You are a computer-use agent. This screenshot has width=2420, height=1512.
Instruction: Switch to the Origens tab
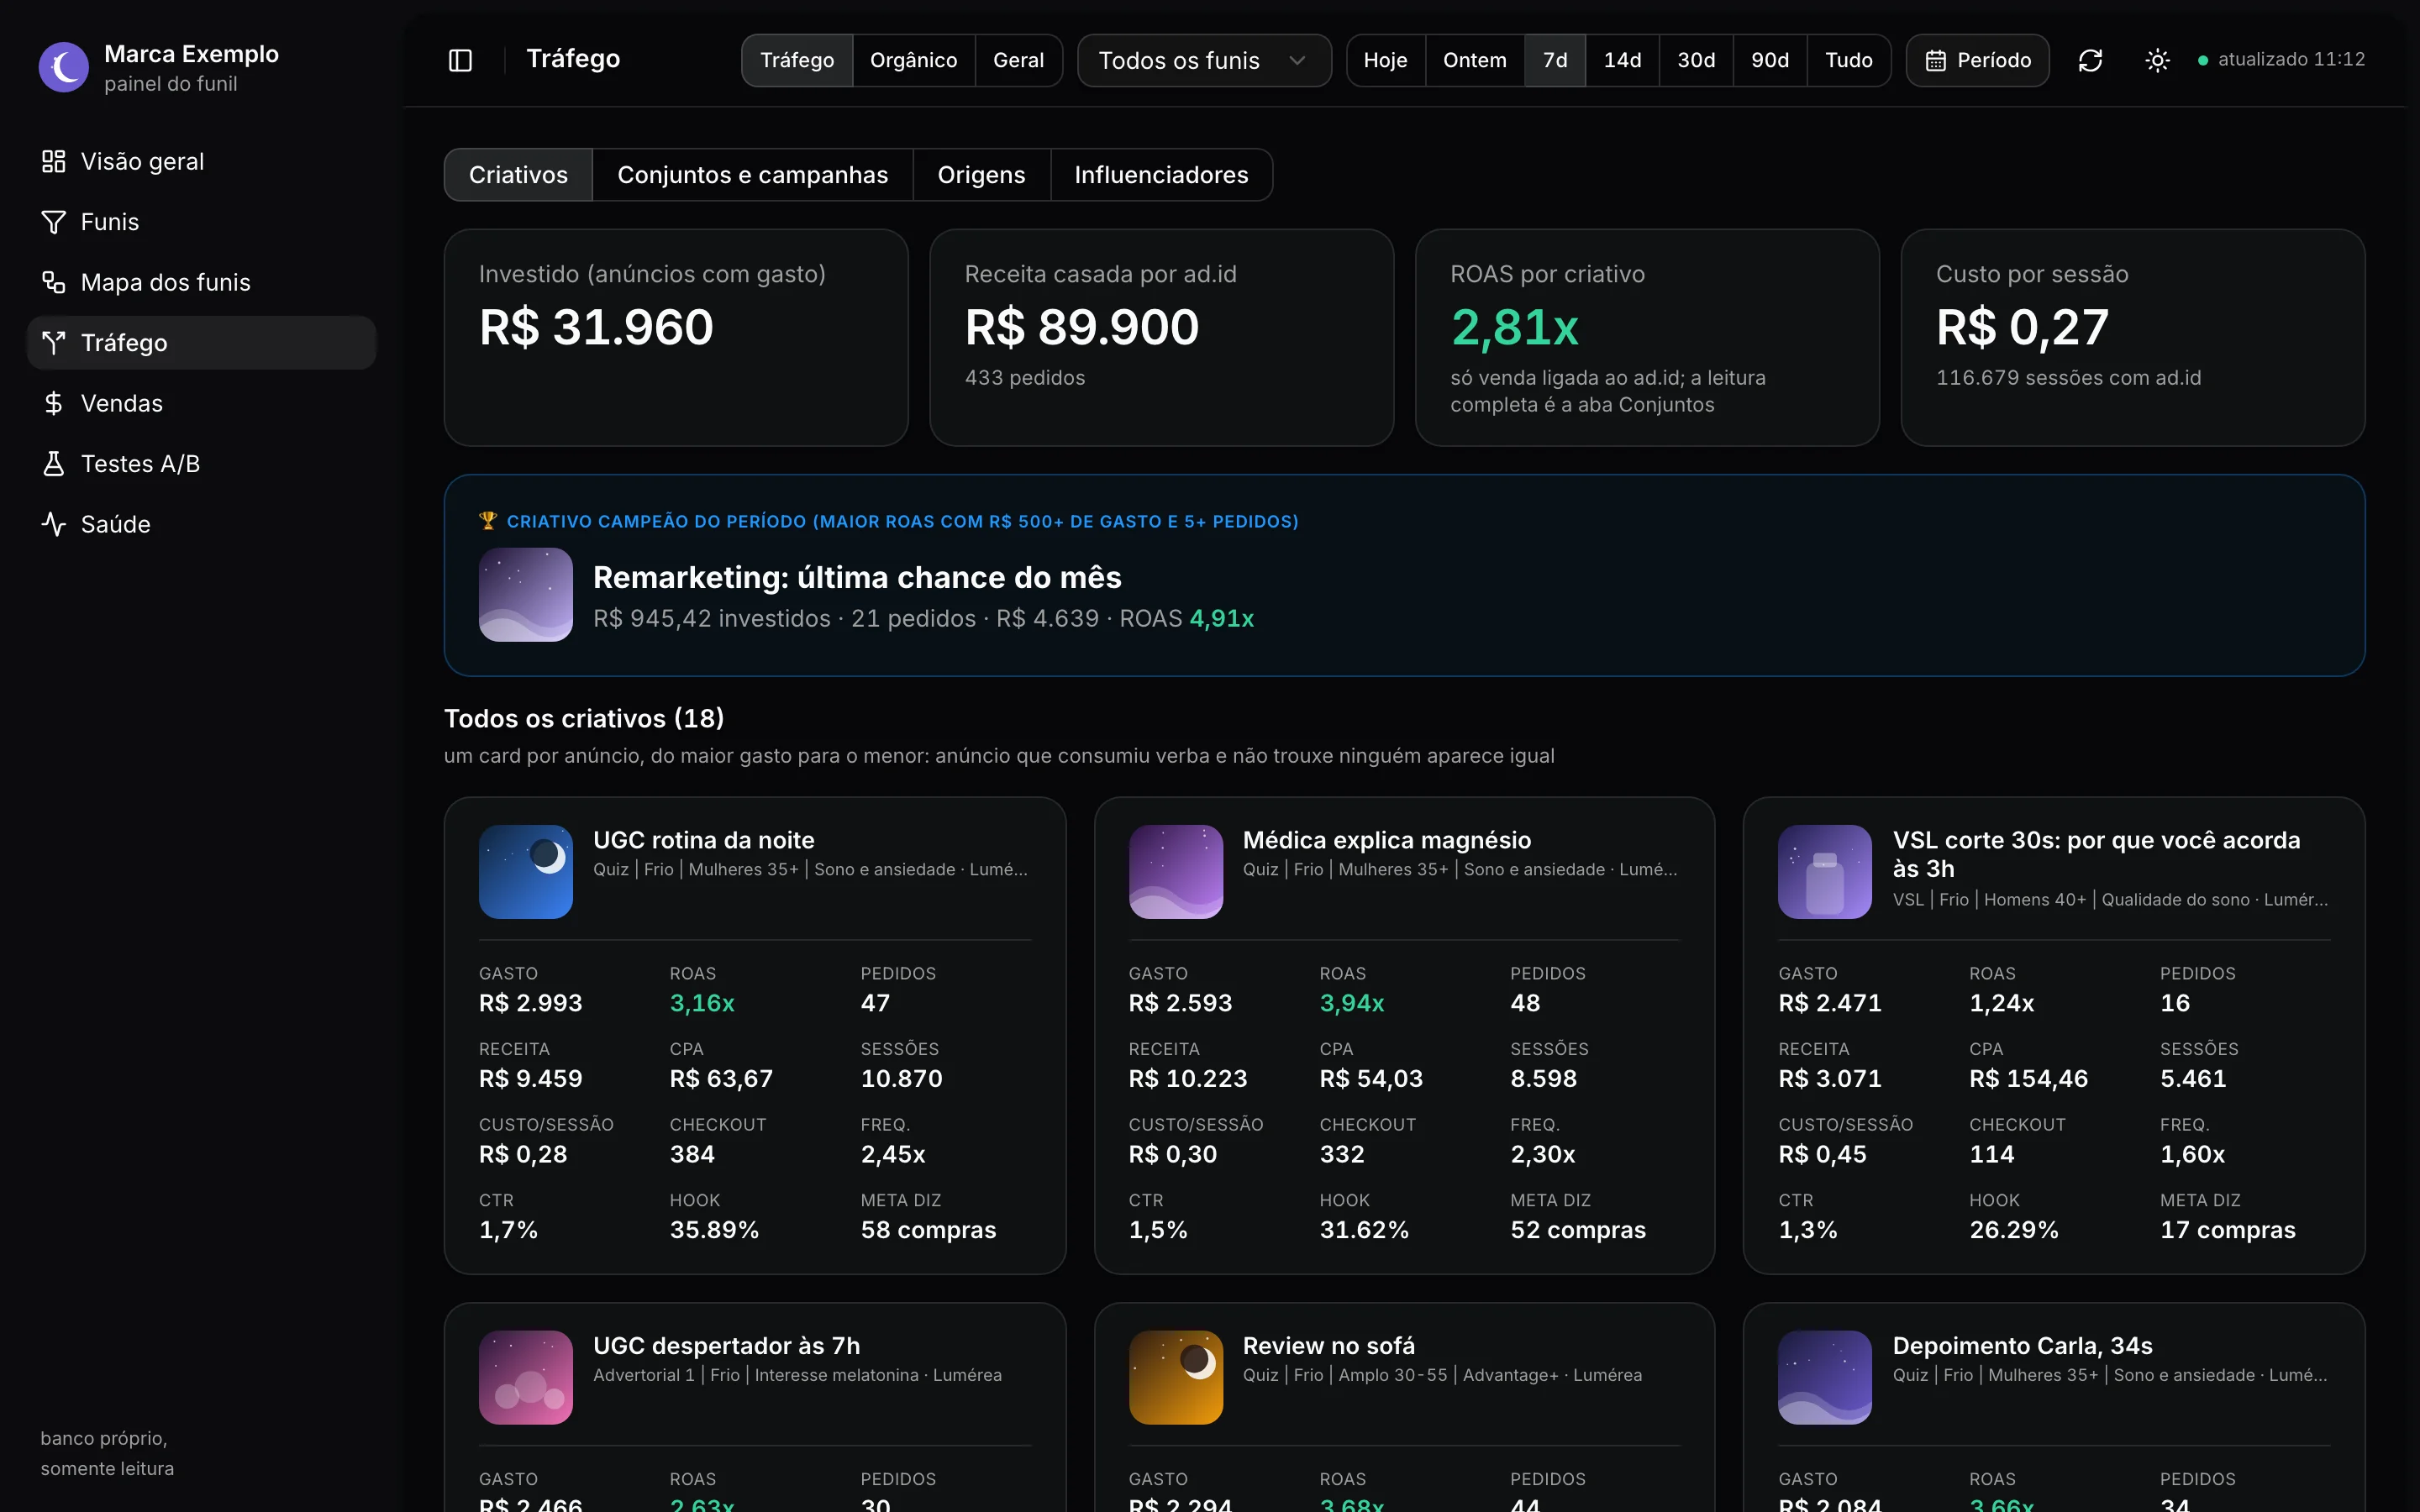pos(981,175)
